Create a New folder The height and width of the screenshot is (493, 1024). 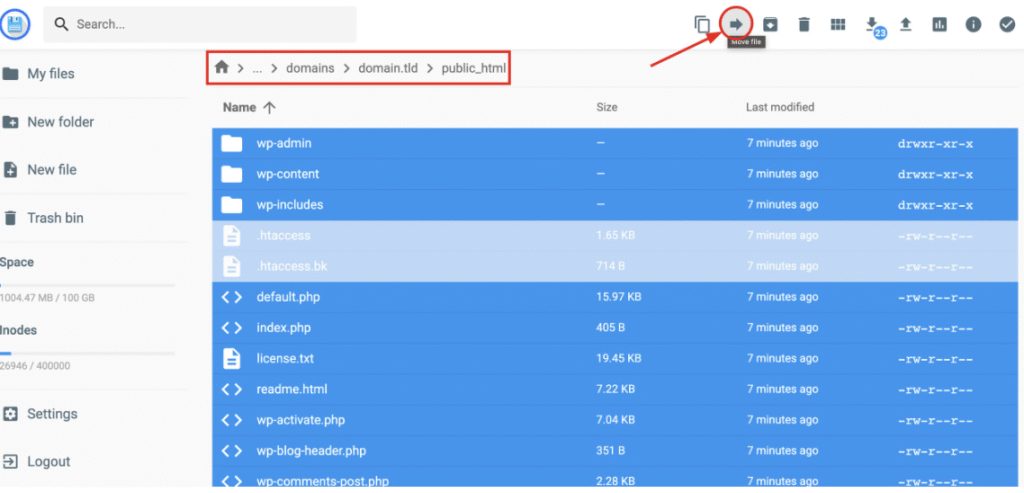point(60,122)
